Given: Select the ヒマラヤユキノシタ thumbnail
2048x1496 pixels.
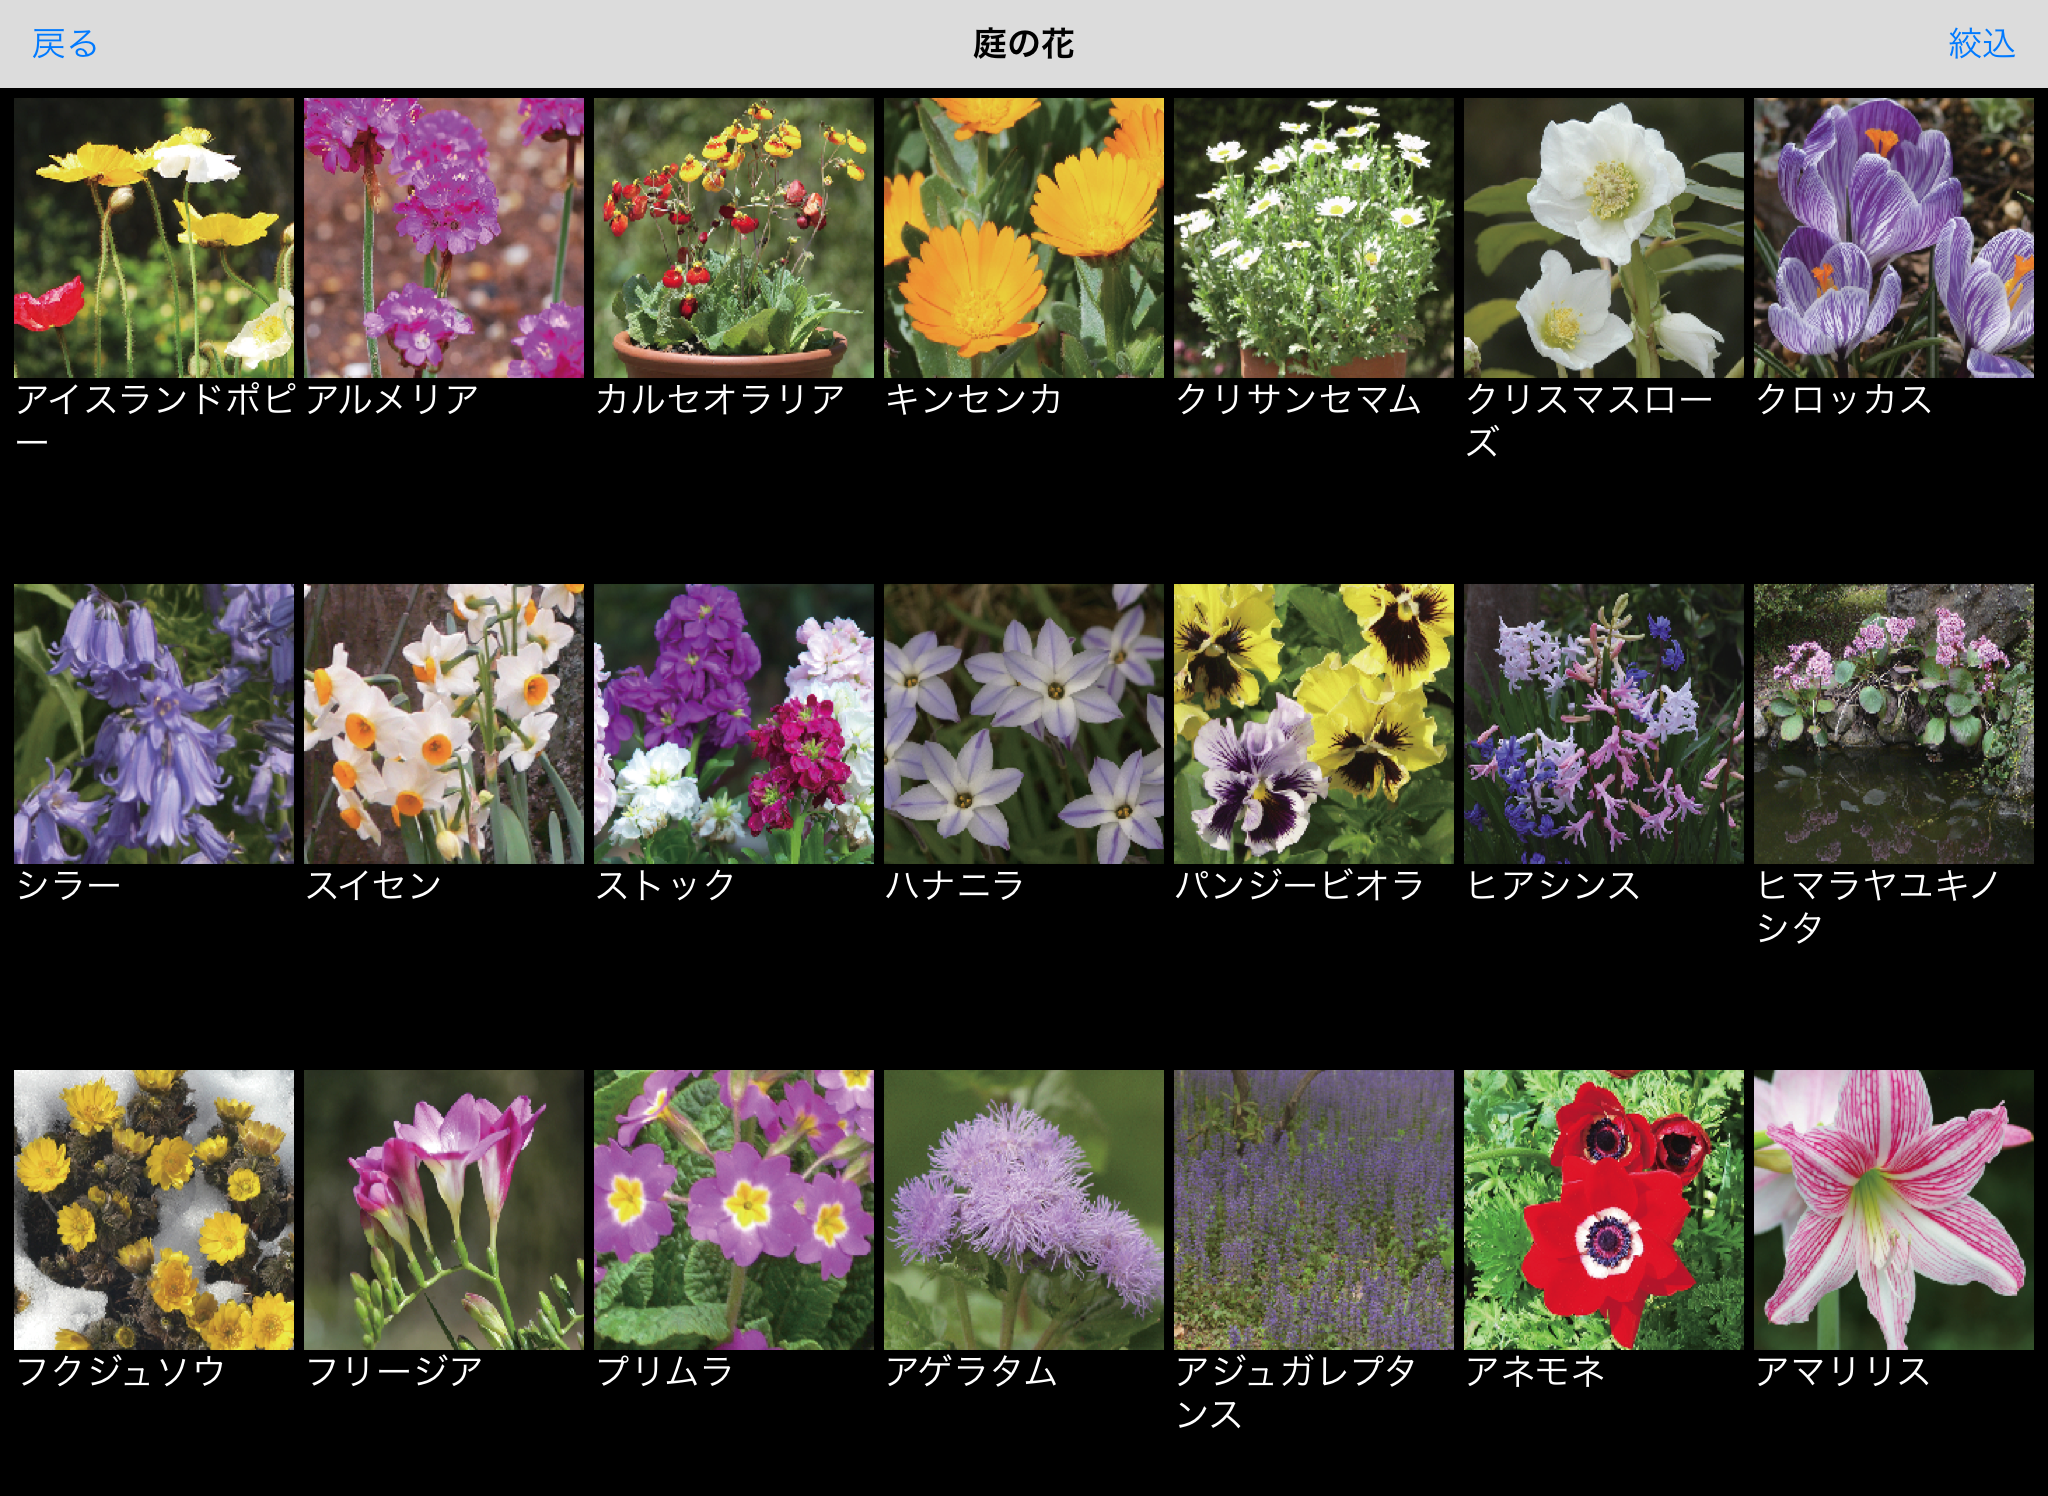Looking at the screenshot, I should pos(1894,724).
